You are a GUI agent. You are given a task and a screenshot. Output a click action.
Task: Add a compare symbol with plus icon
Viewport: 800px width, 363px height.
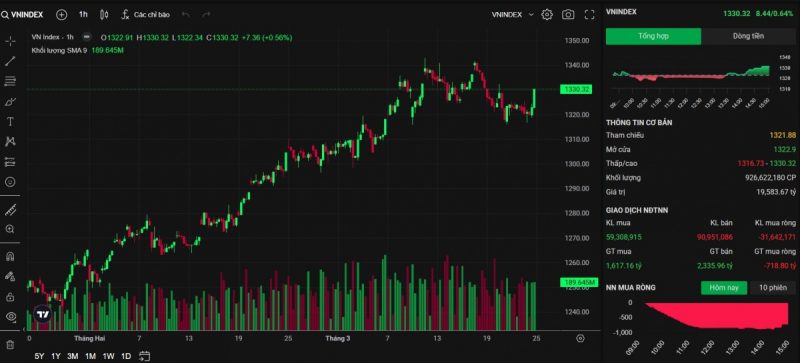tap(62, 15)
